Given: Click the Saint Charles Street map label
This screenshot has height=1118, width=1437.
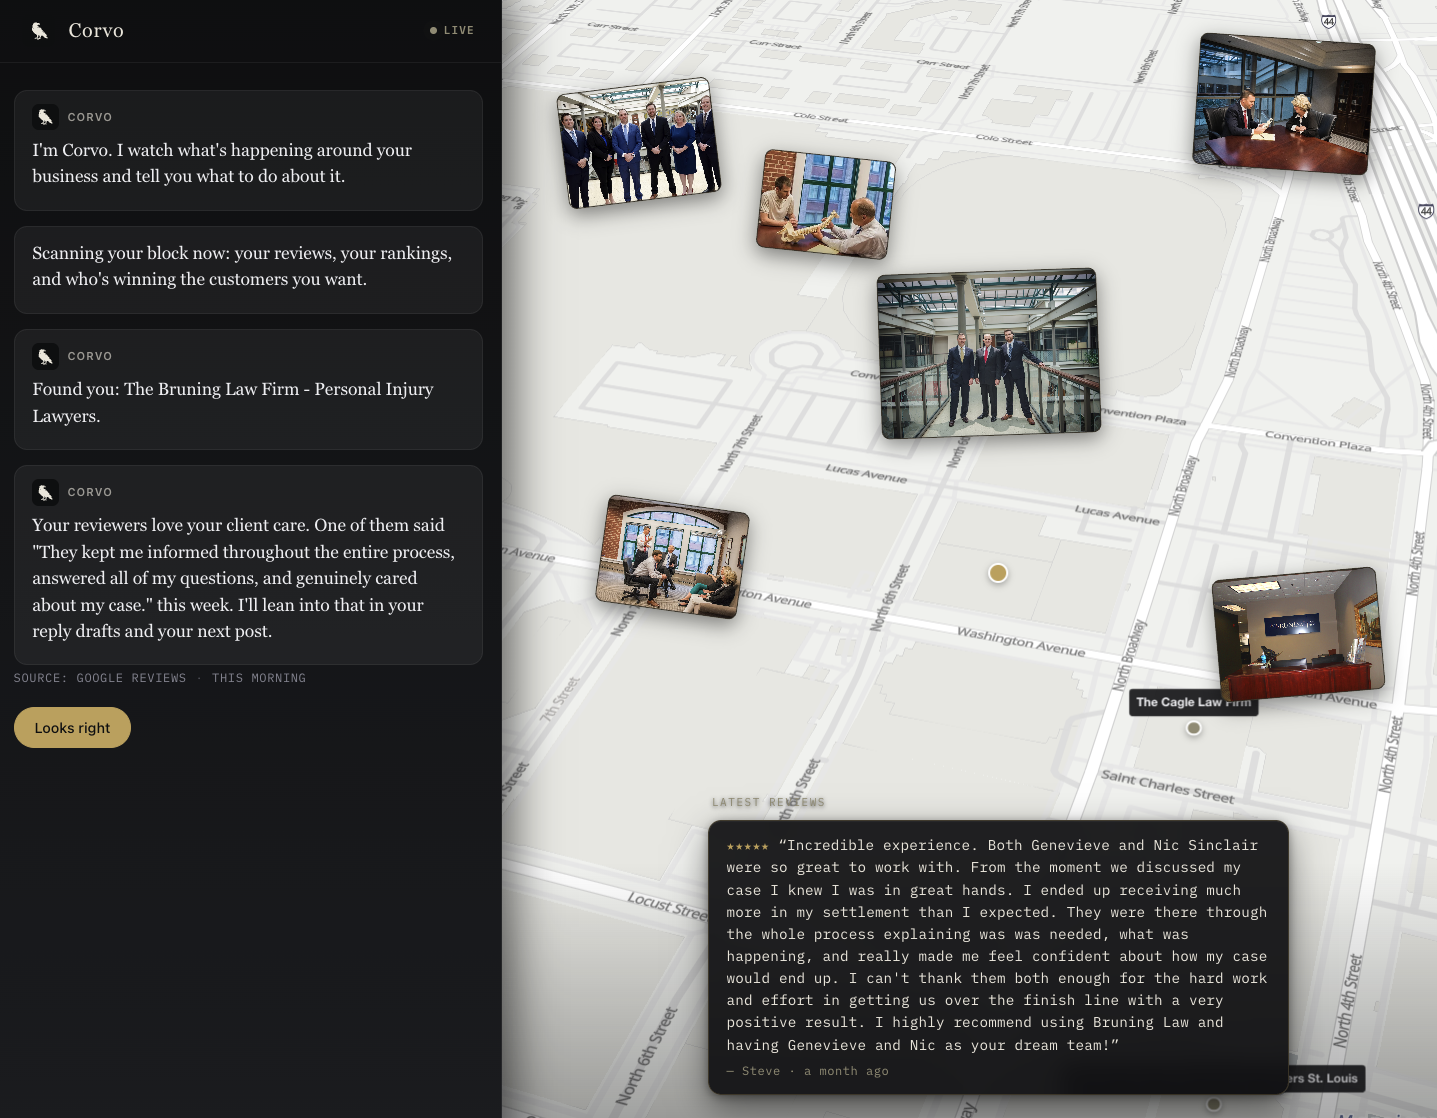Looking at the screenshot, I should 1168,786.
